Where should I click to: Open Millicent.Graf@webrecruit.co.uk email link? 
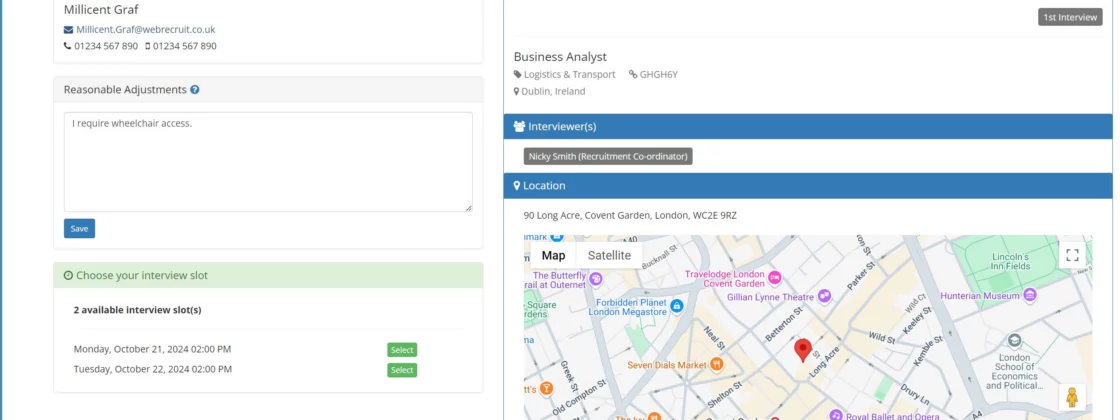pyautogui.click(x=145, y=30)
